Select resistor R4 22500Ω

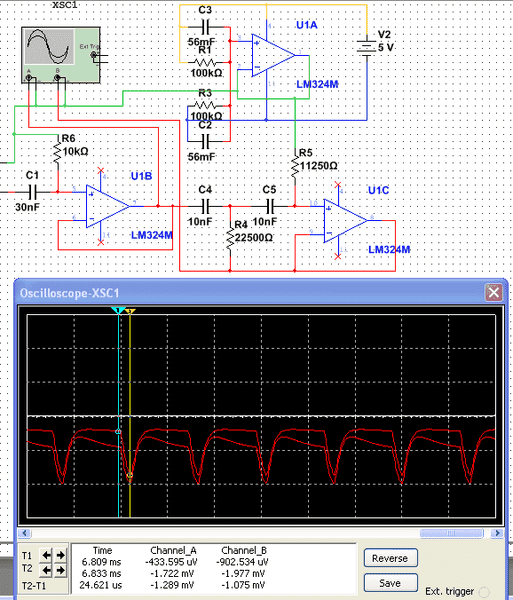pos(230,236)
